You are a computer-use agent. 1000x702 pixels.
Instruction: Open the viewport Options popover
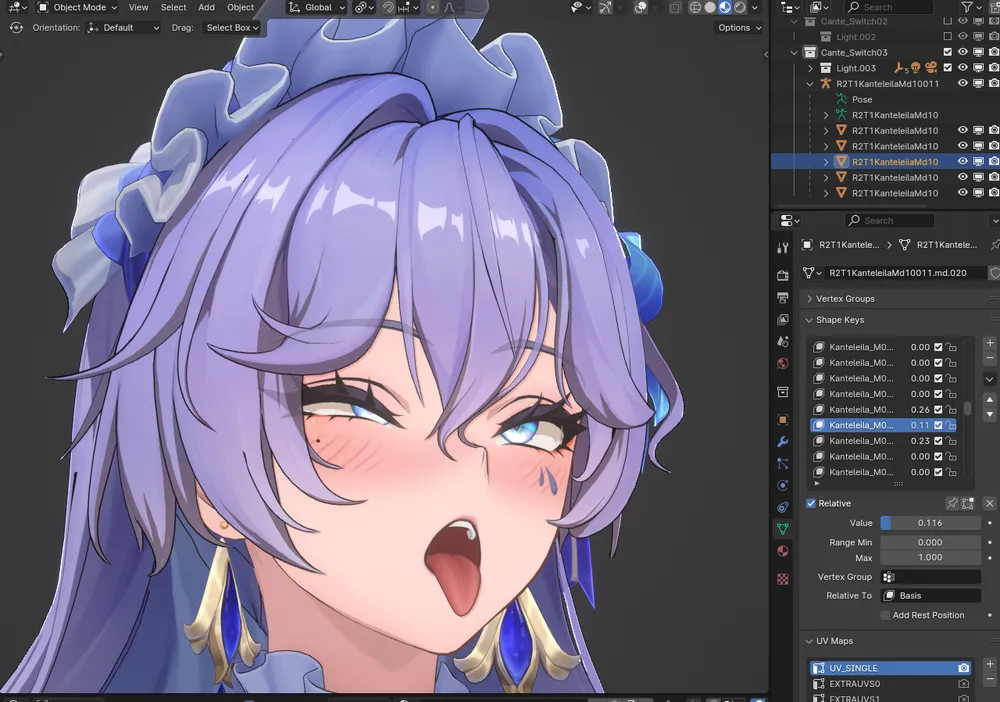[739, 27]
